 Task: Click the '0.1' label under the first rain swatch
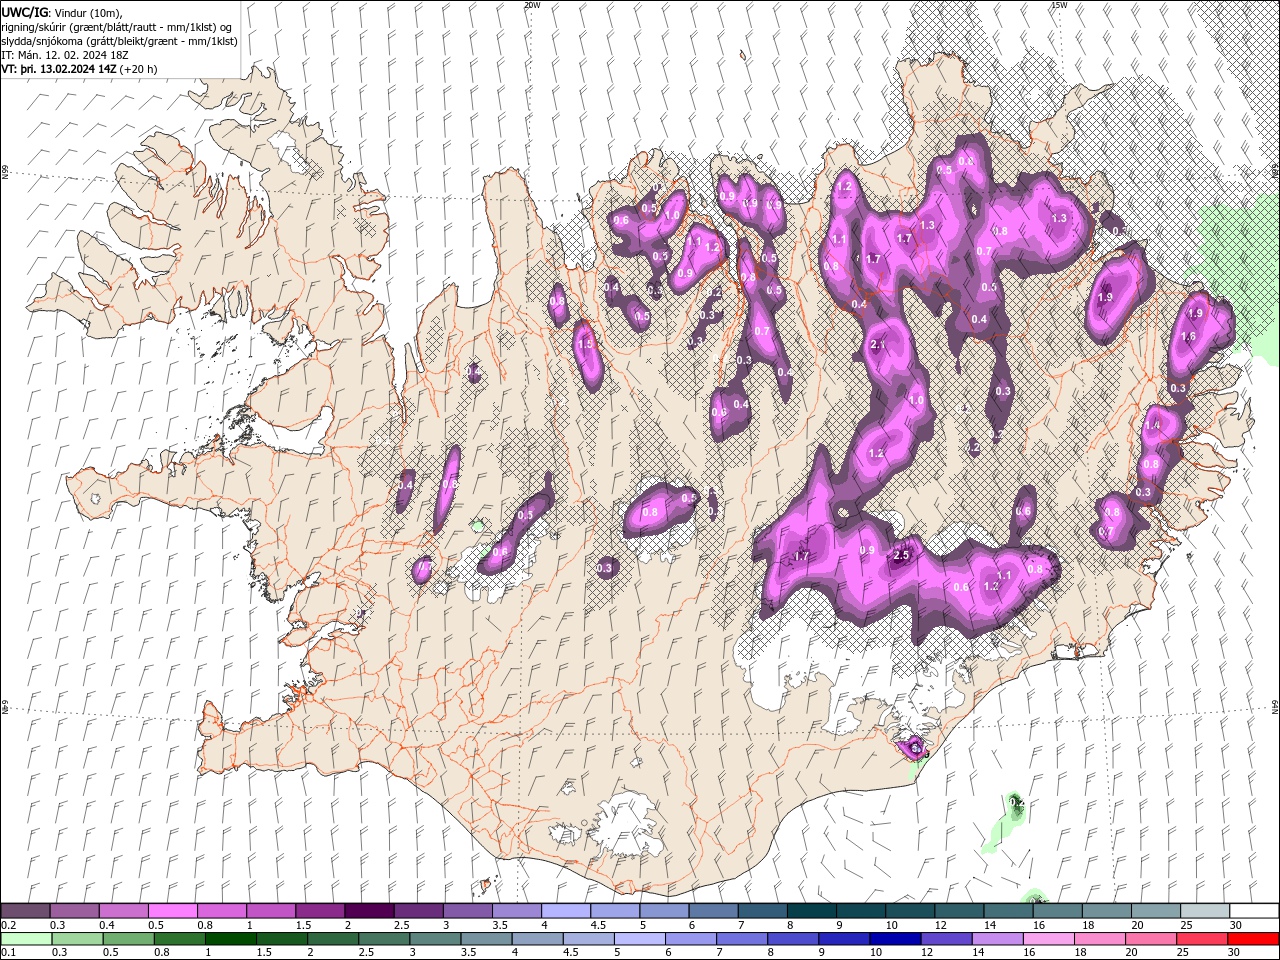click(8, 953)
